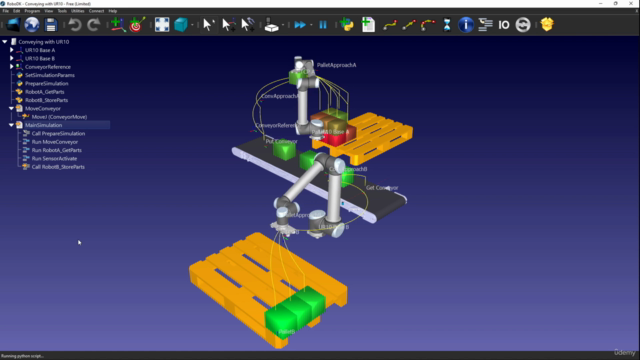Expand the ConveyorReference node

click(x=11, y=67)
